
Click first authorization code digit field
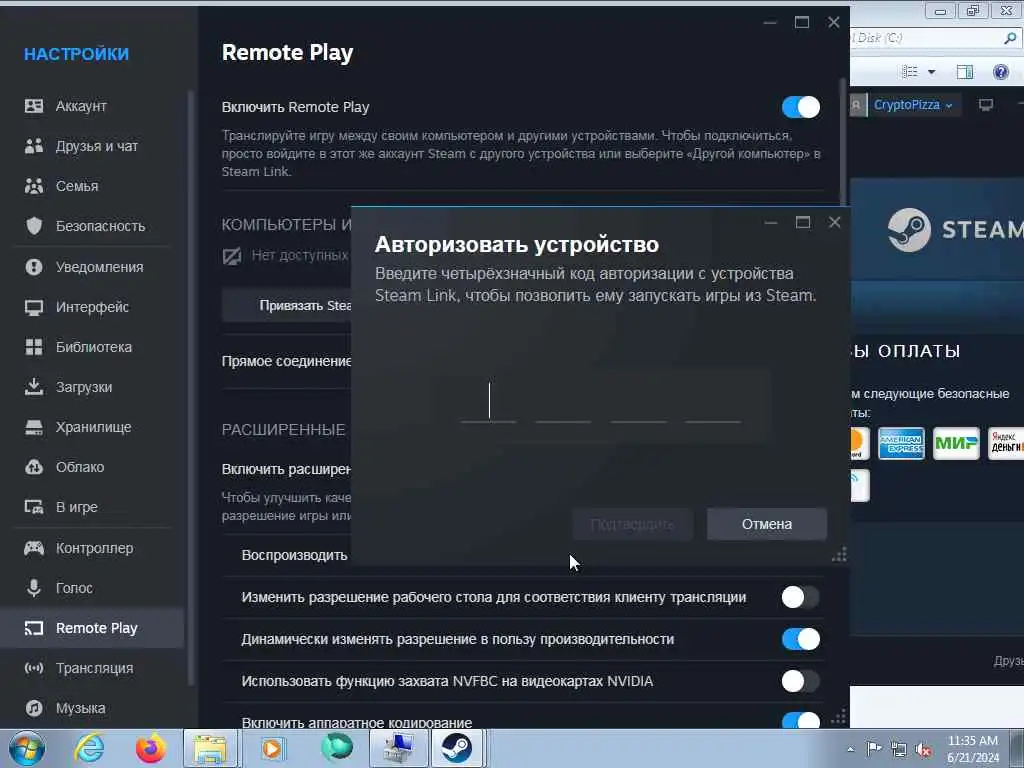click(x=488, y=401)
